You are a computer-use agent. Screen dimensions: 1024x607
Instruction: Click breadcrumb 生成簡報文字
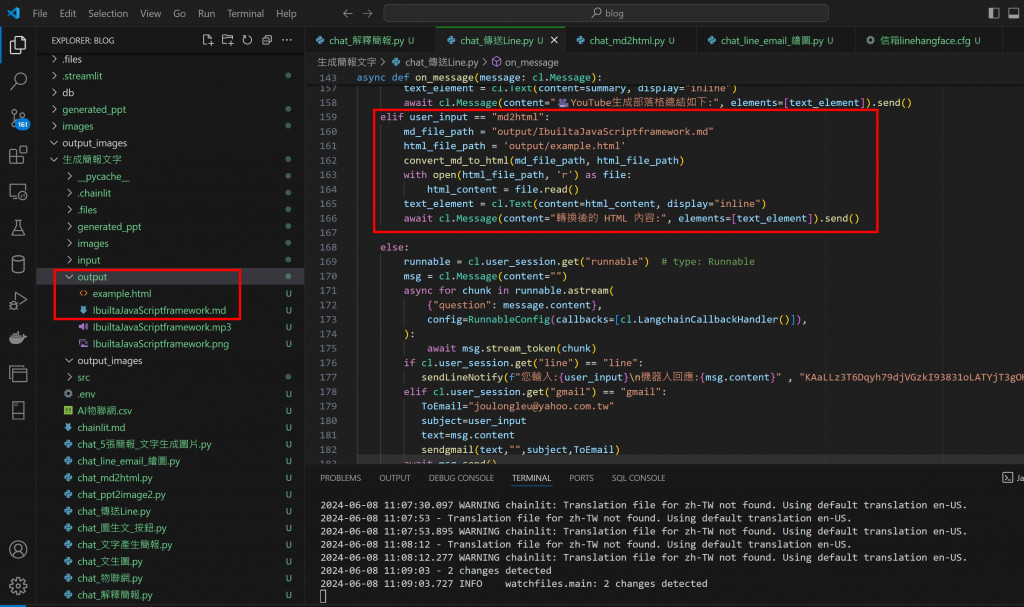pyautogui.click(x=347, y=62)
